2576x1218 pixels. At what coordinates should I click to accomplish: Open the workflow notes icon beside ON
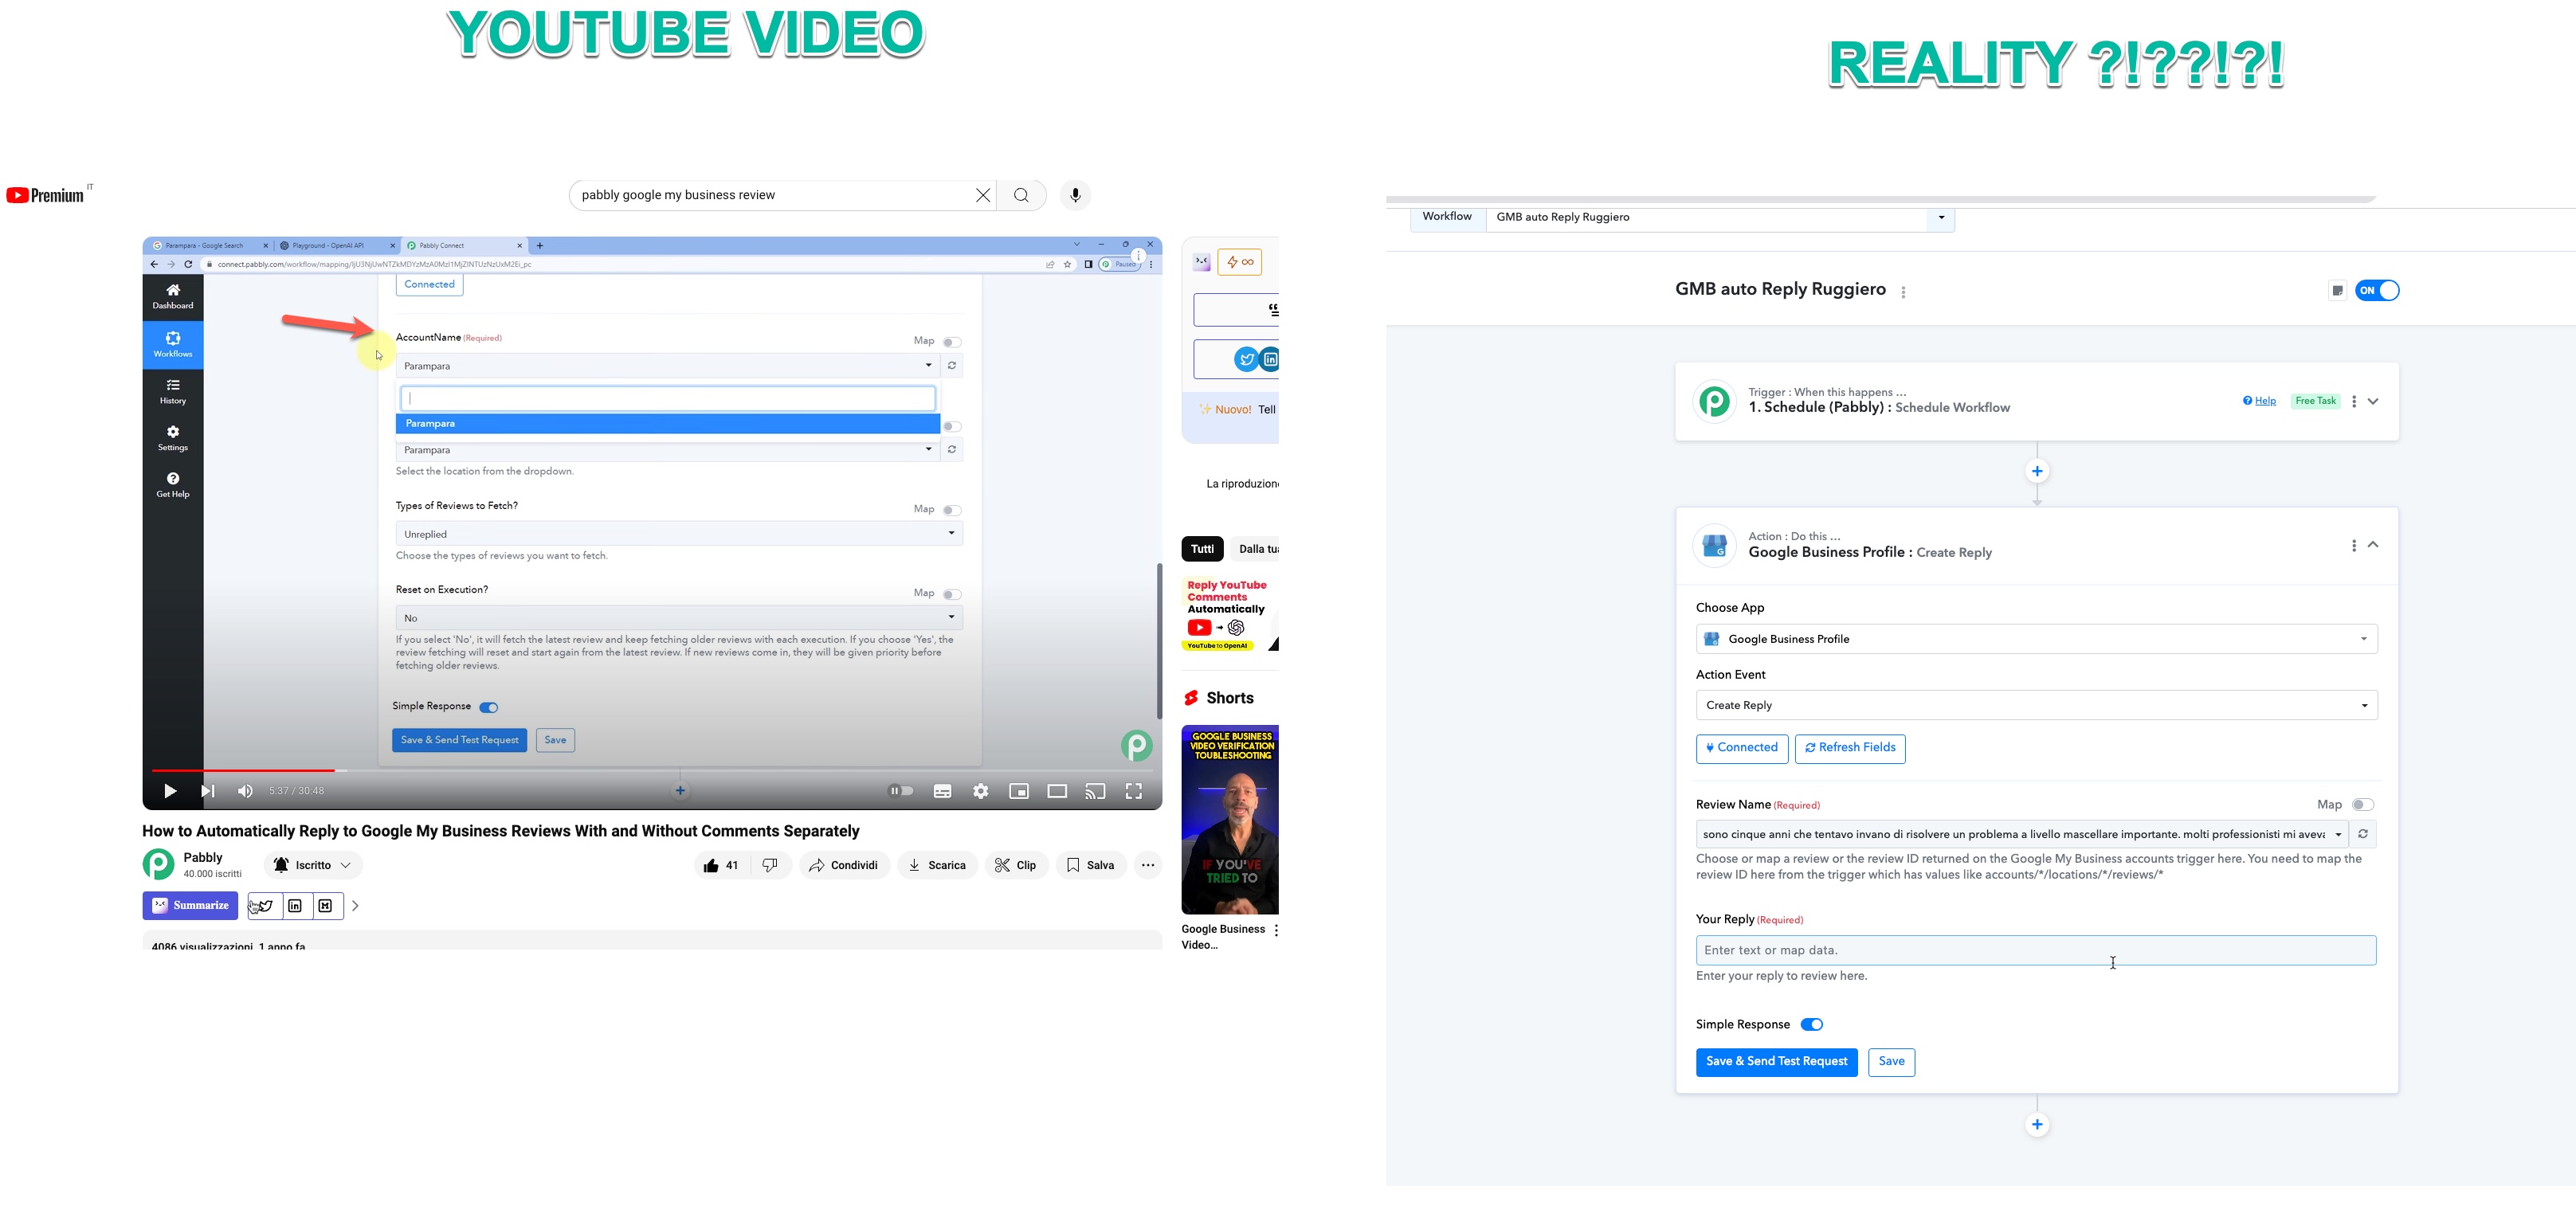(2337, 291)
